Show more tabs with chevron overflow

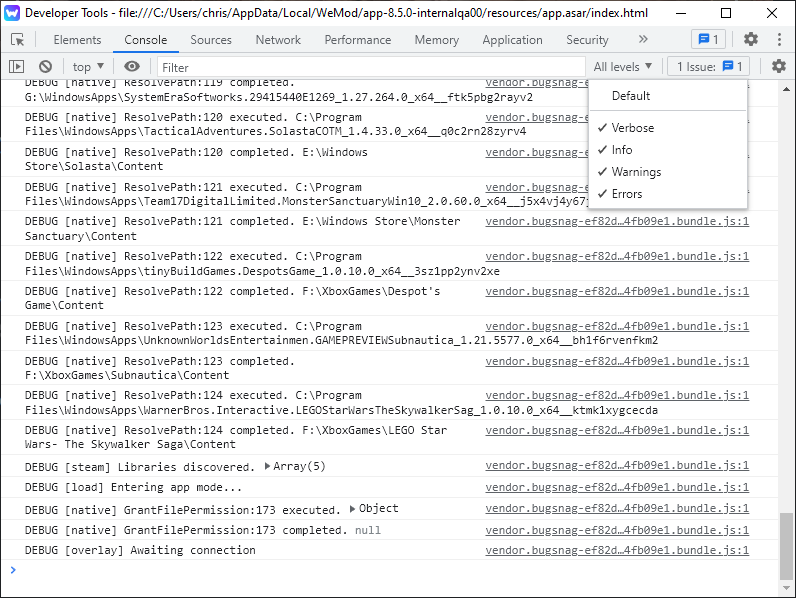point(642,40)
